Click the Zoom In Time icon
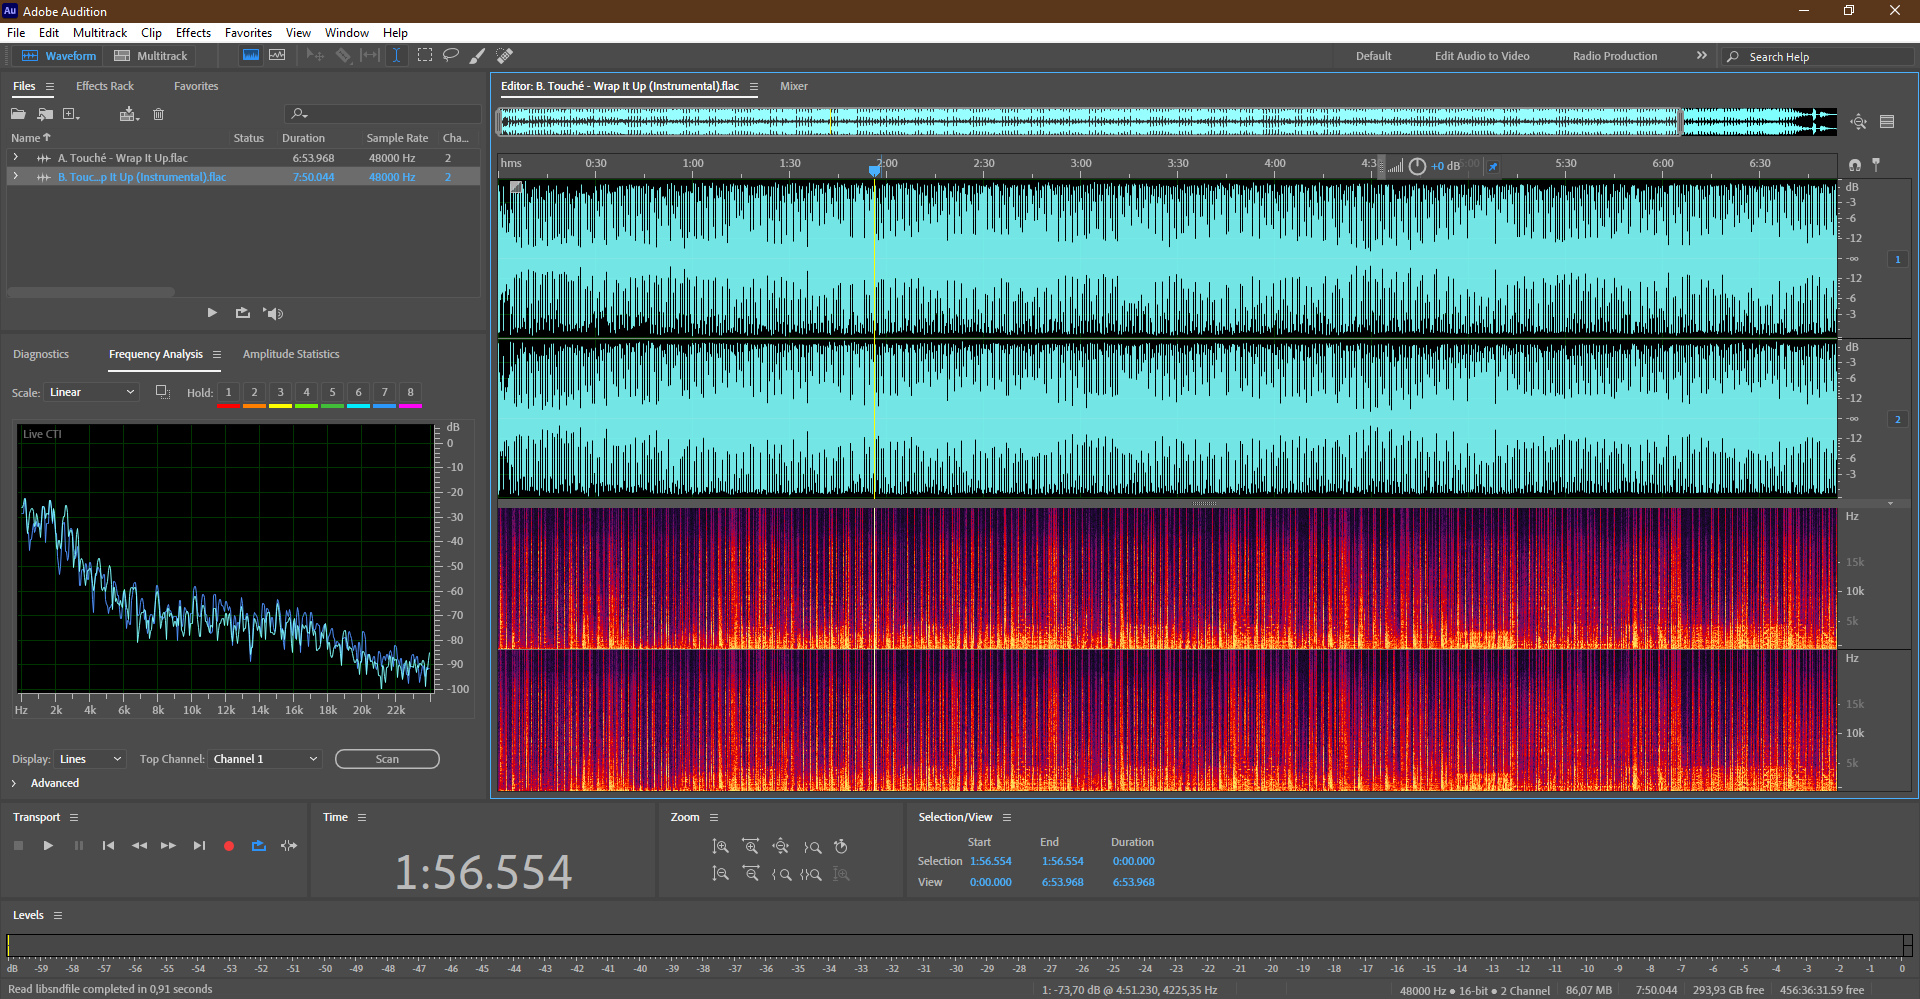Viewport: 1920px width, 999px height. click(751, 847)
